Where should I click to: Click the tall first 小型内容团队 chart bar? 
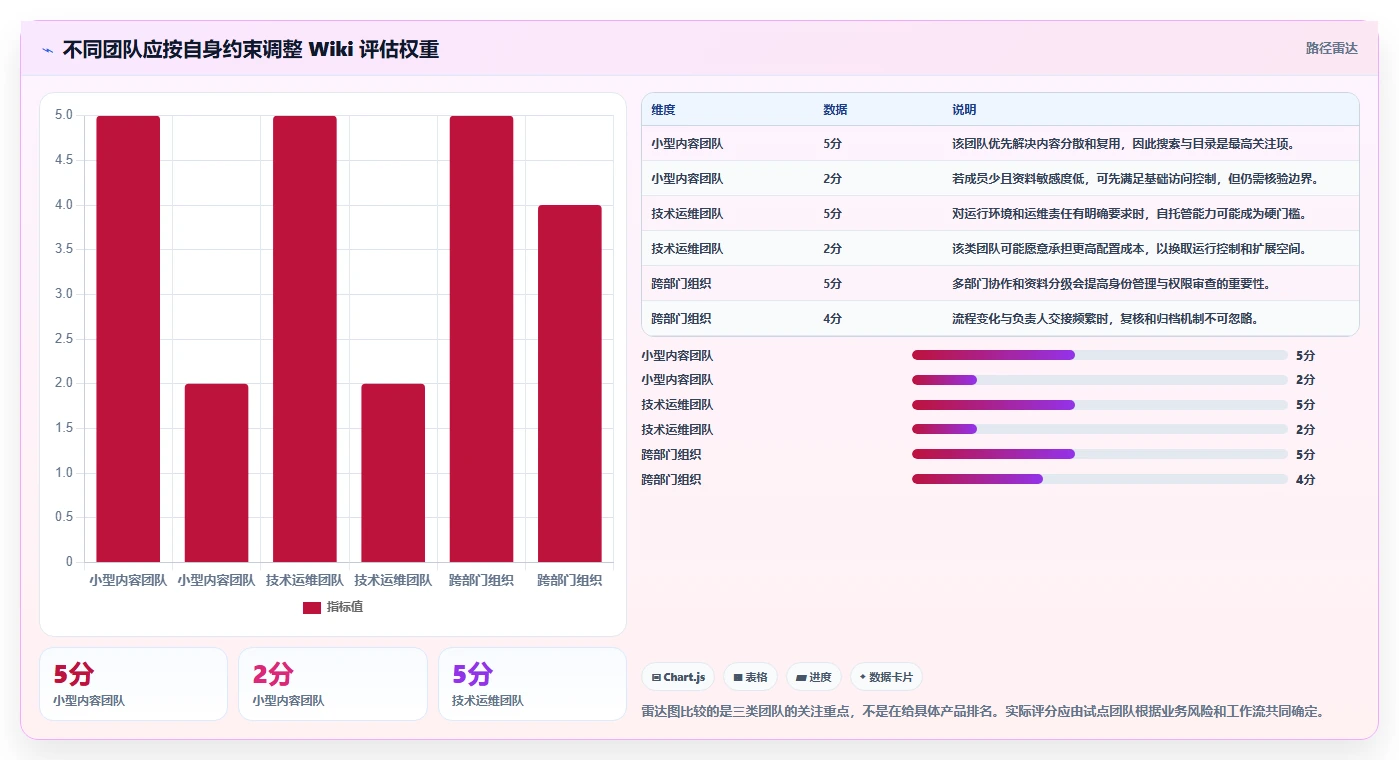pos(128,339)
